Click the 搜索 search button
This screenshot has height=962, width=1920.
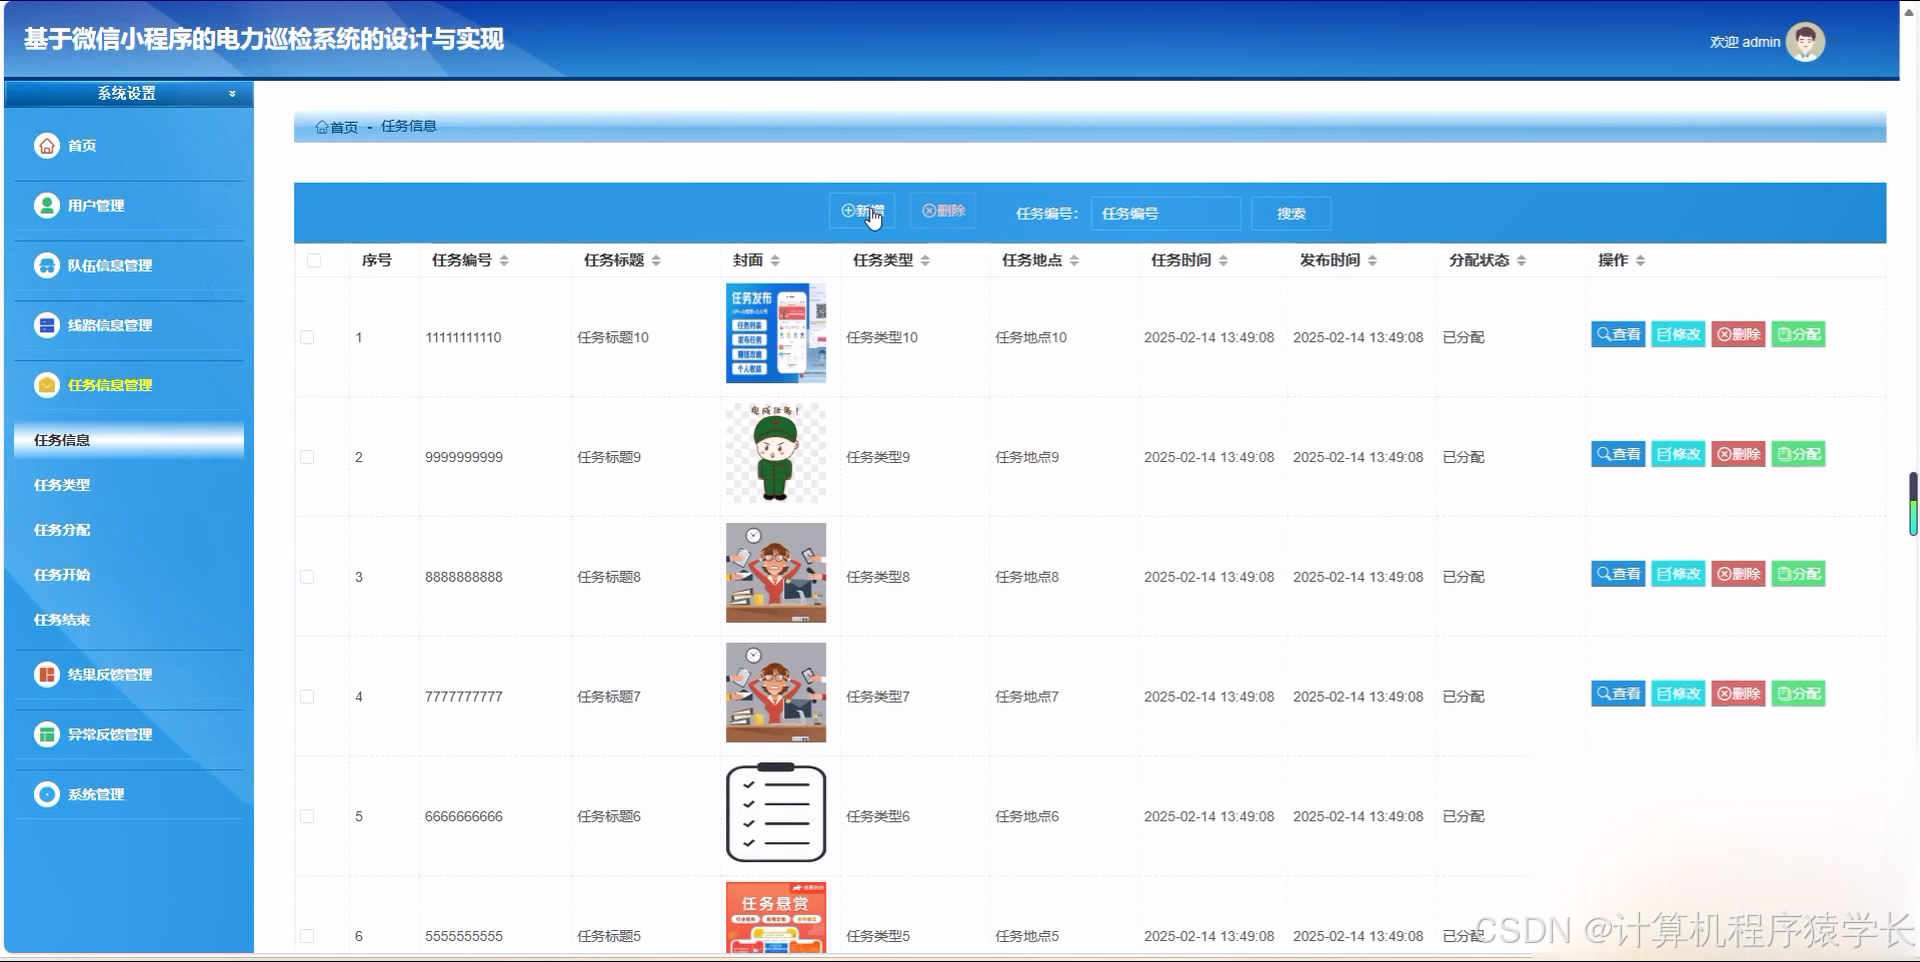(1291, 214)
